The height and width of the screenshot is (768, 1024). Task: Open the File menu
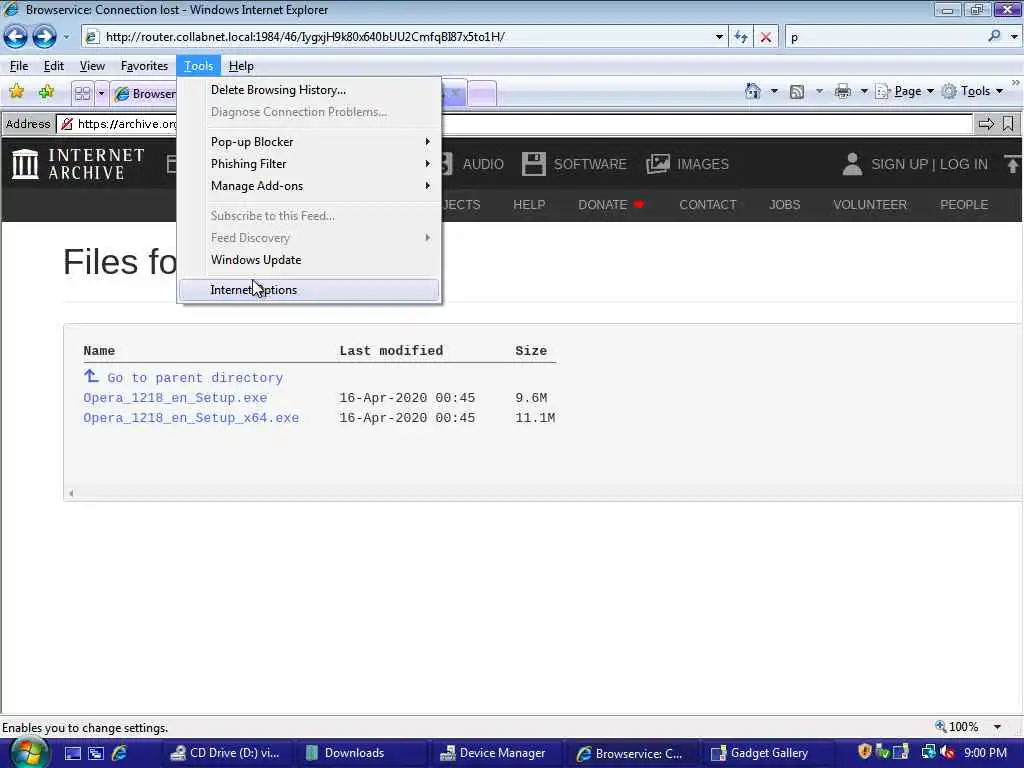click(x=19, y=66)
